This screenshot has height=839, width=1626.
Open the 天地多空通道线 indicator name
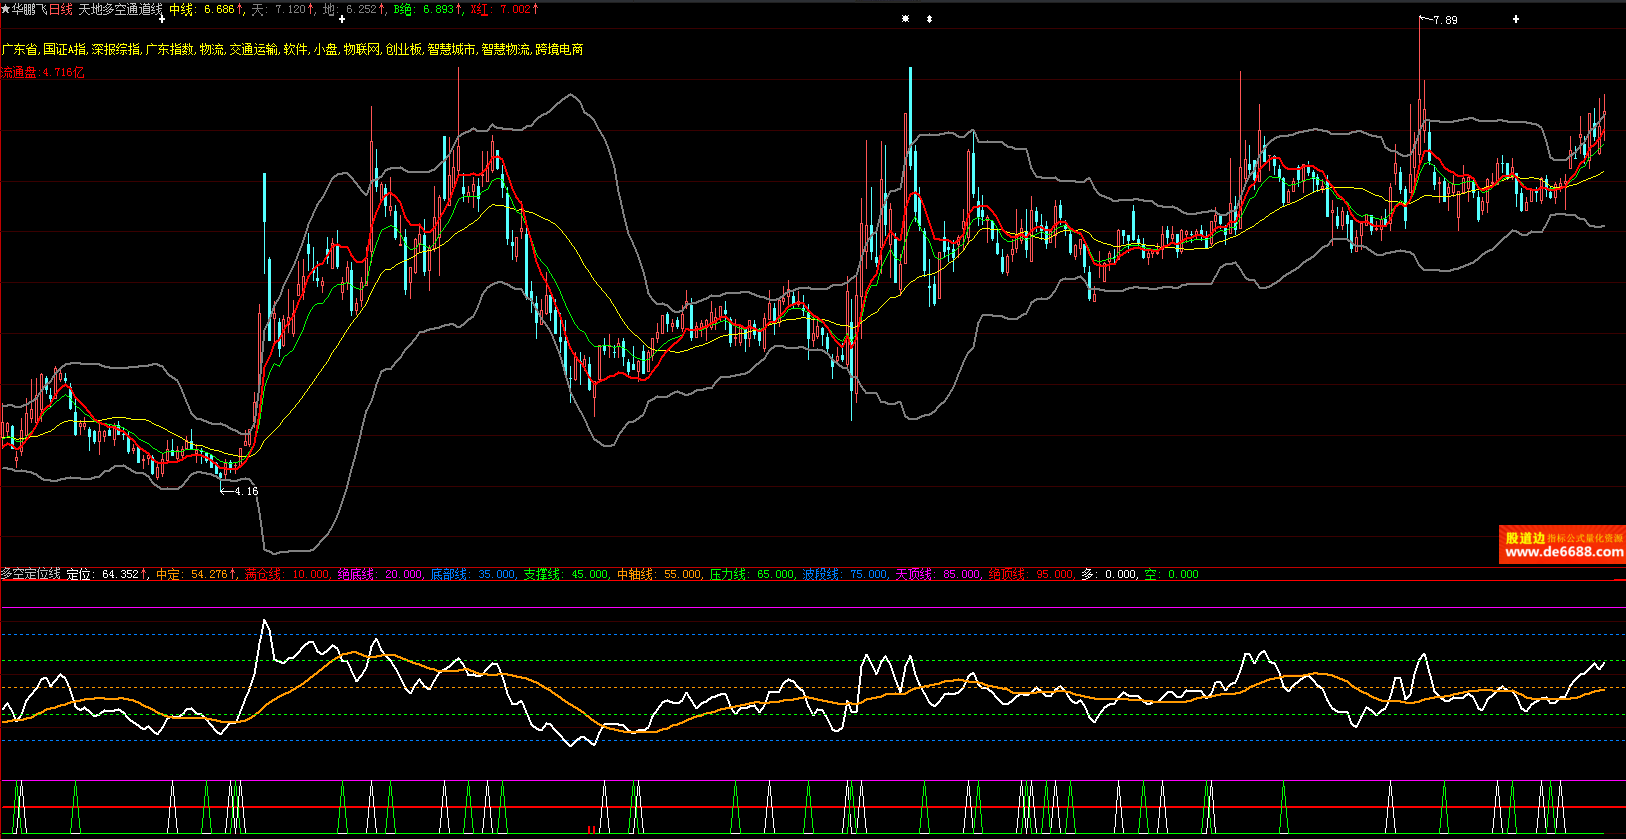click(x=120, y=9)
